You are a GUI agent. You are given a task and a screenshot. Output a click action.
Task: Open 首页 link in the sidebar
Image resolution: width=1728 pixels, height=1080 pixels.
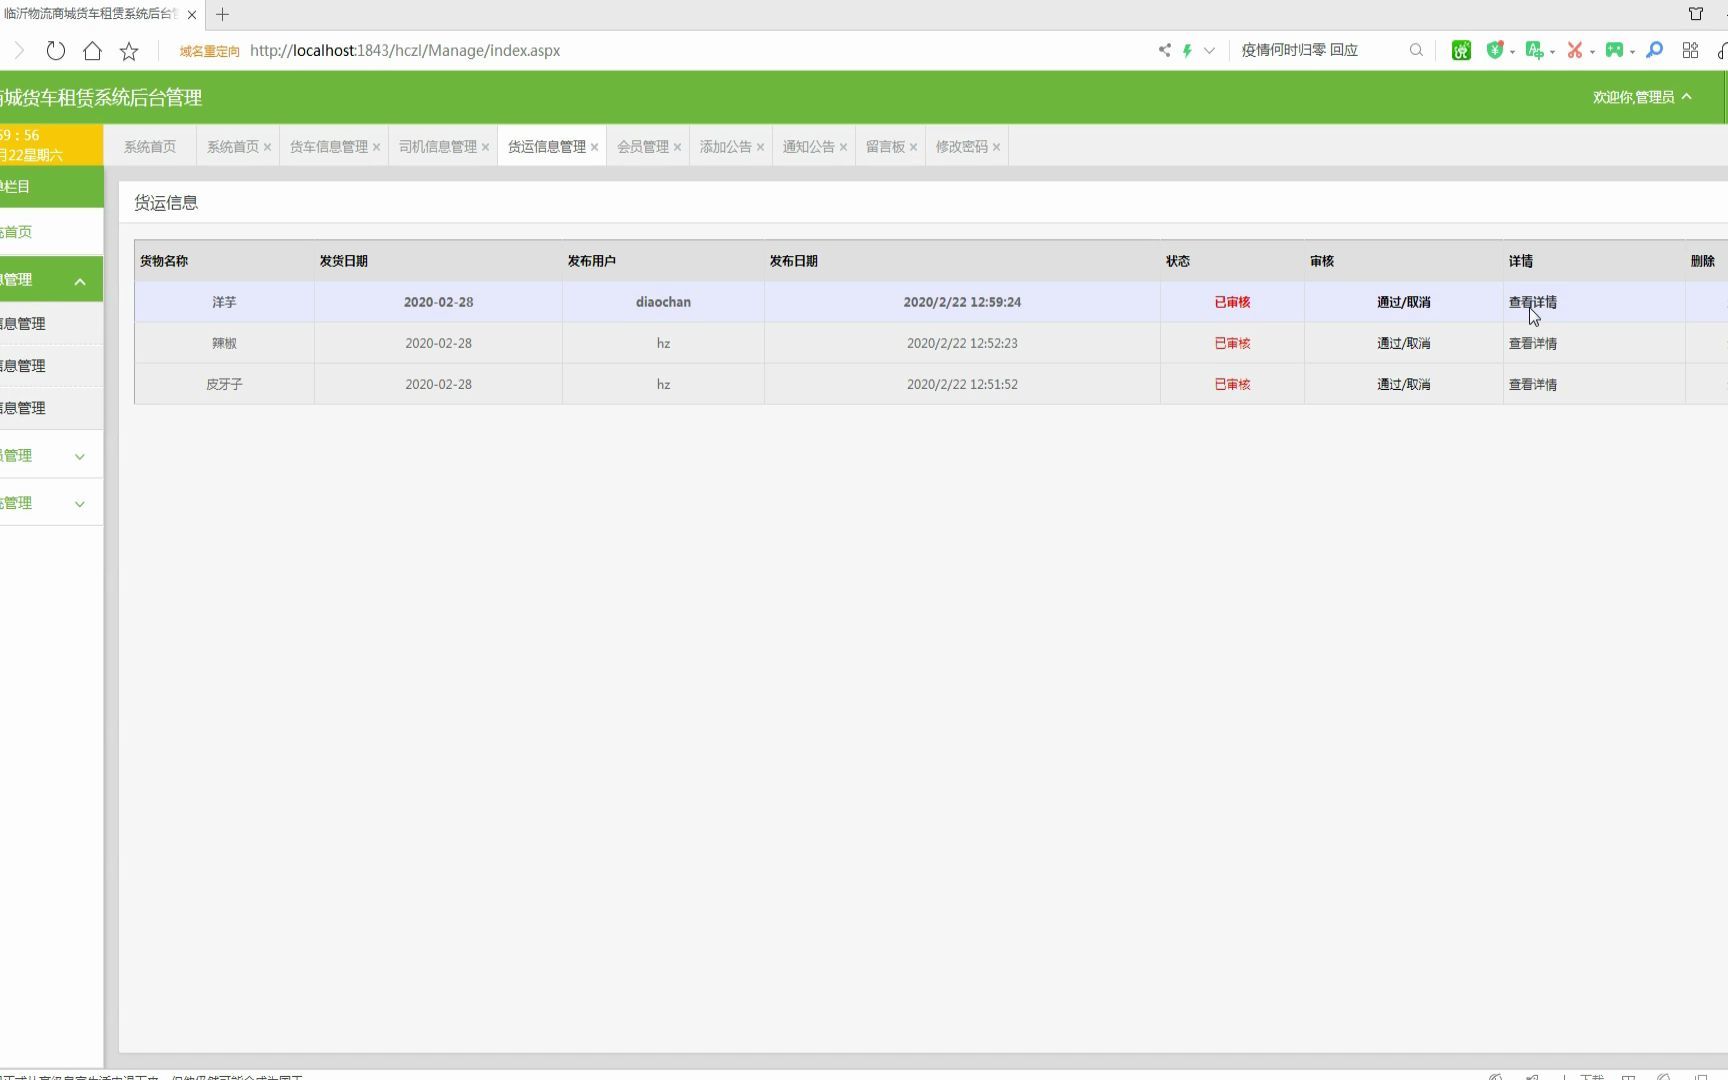click(x=16, y=232)
